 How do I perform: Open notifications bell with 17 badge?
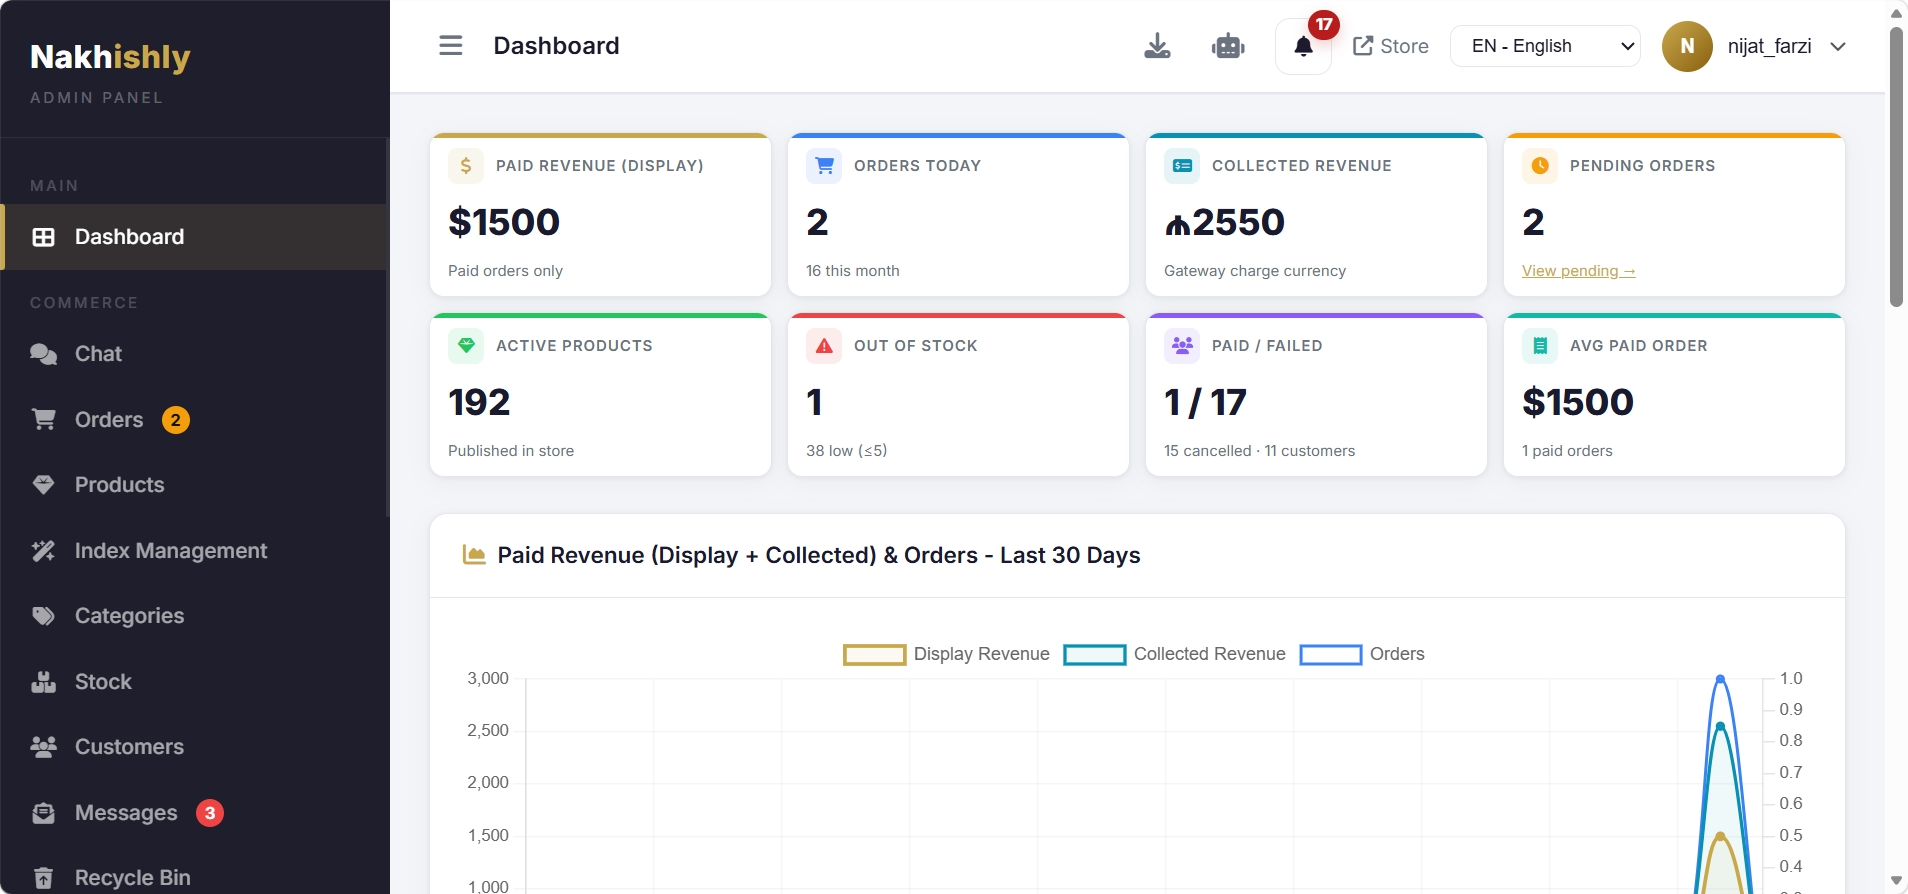(x=1303, y=46)
